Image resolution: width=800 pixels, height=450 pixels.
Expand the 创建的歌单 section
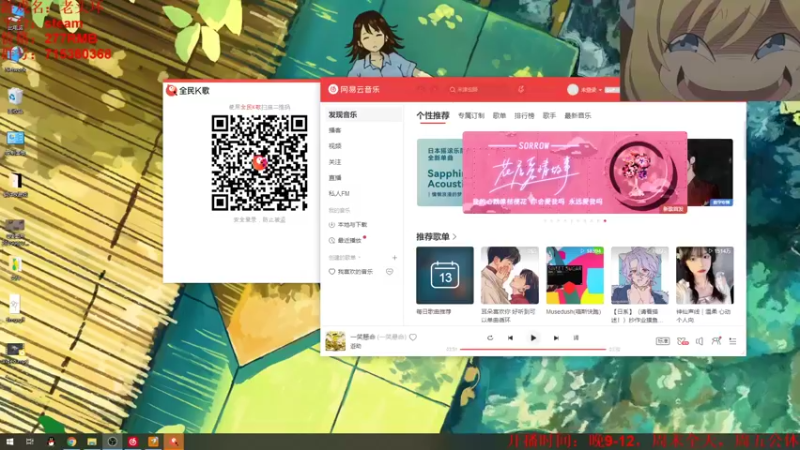344,258
